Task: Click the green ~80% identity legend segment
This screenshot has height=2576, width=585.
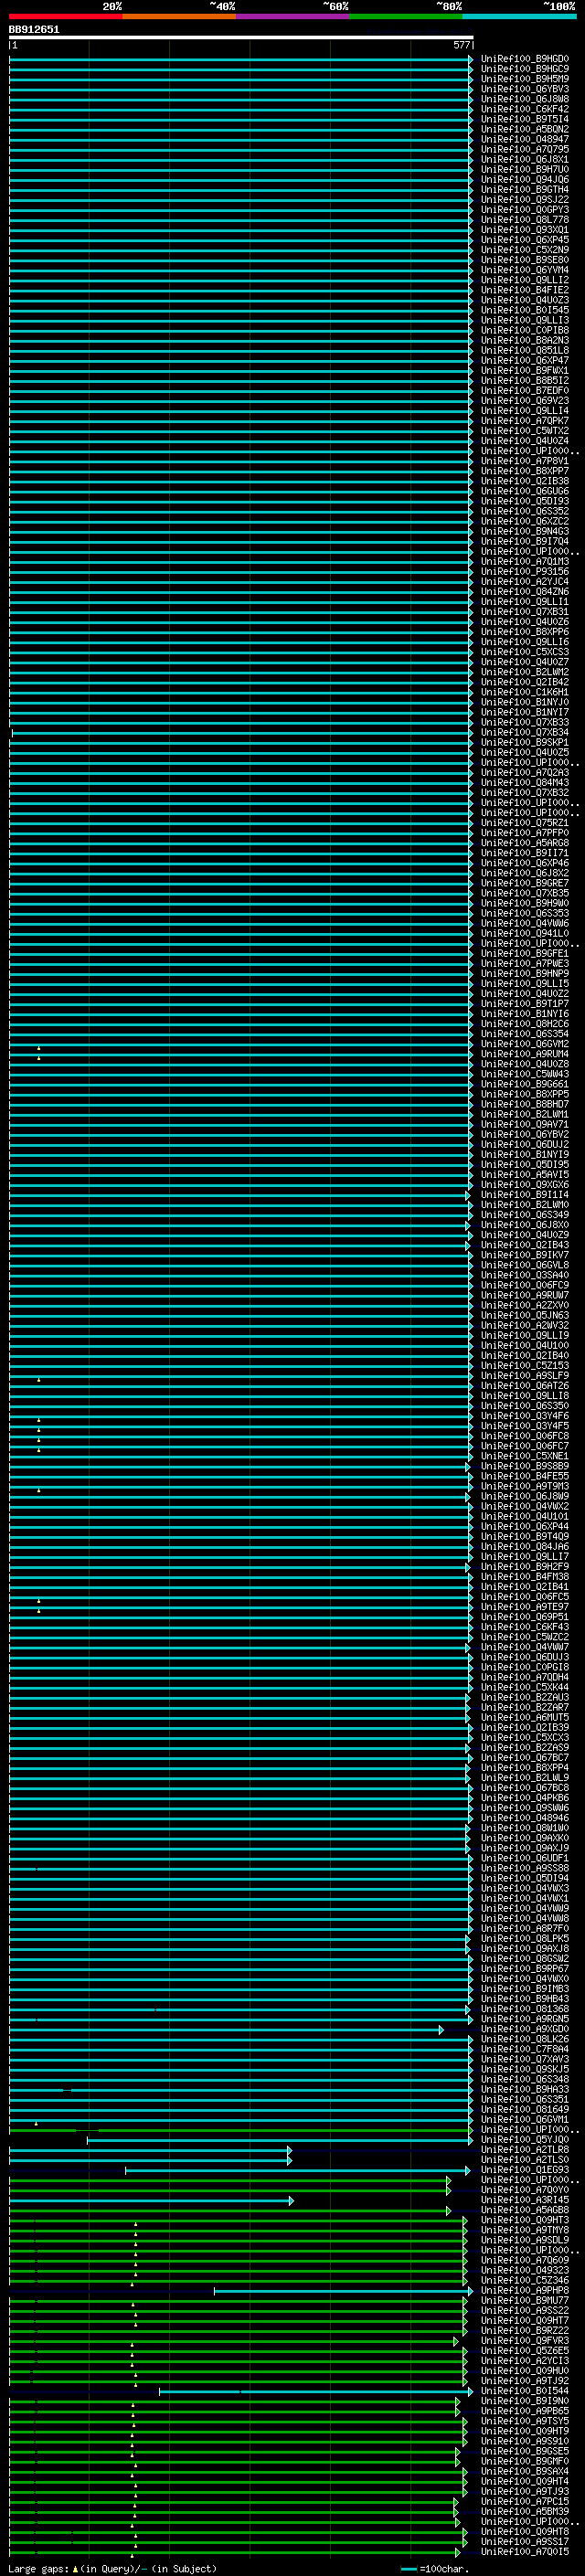Action: (406, 17)
